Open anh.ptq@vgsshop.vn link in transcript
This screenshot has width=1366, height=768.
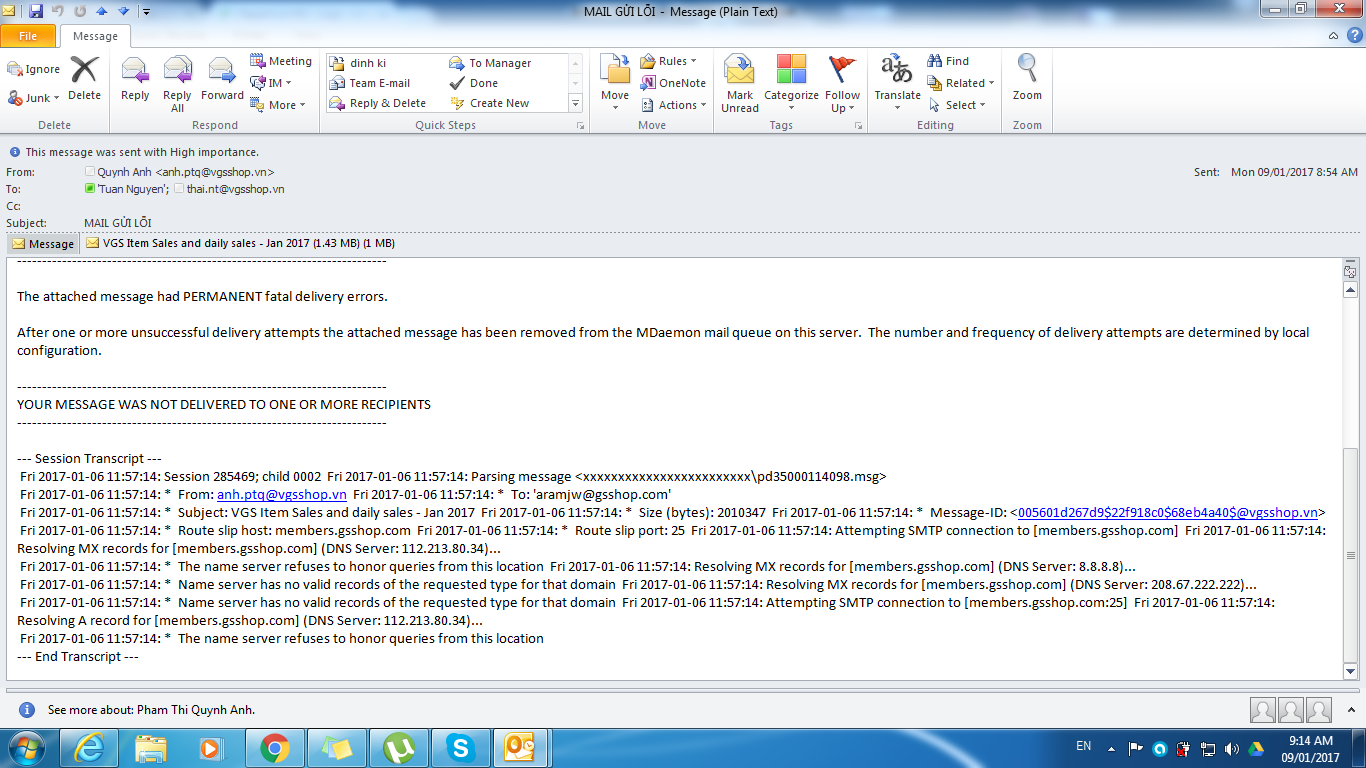282,494
